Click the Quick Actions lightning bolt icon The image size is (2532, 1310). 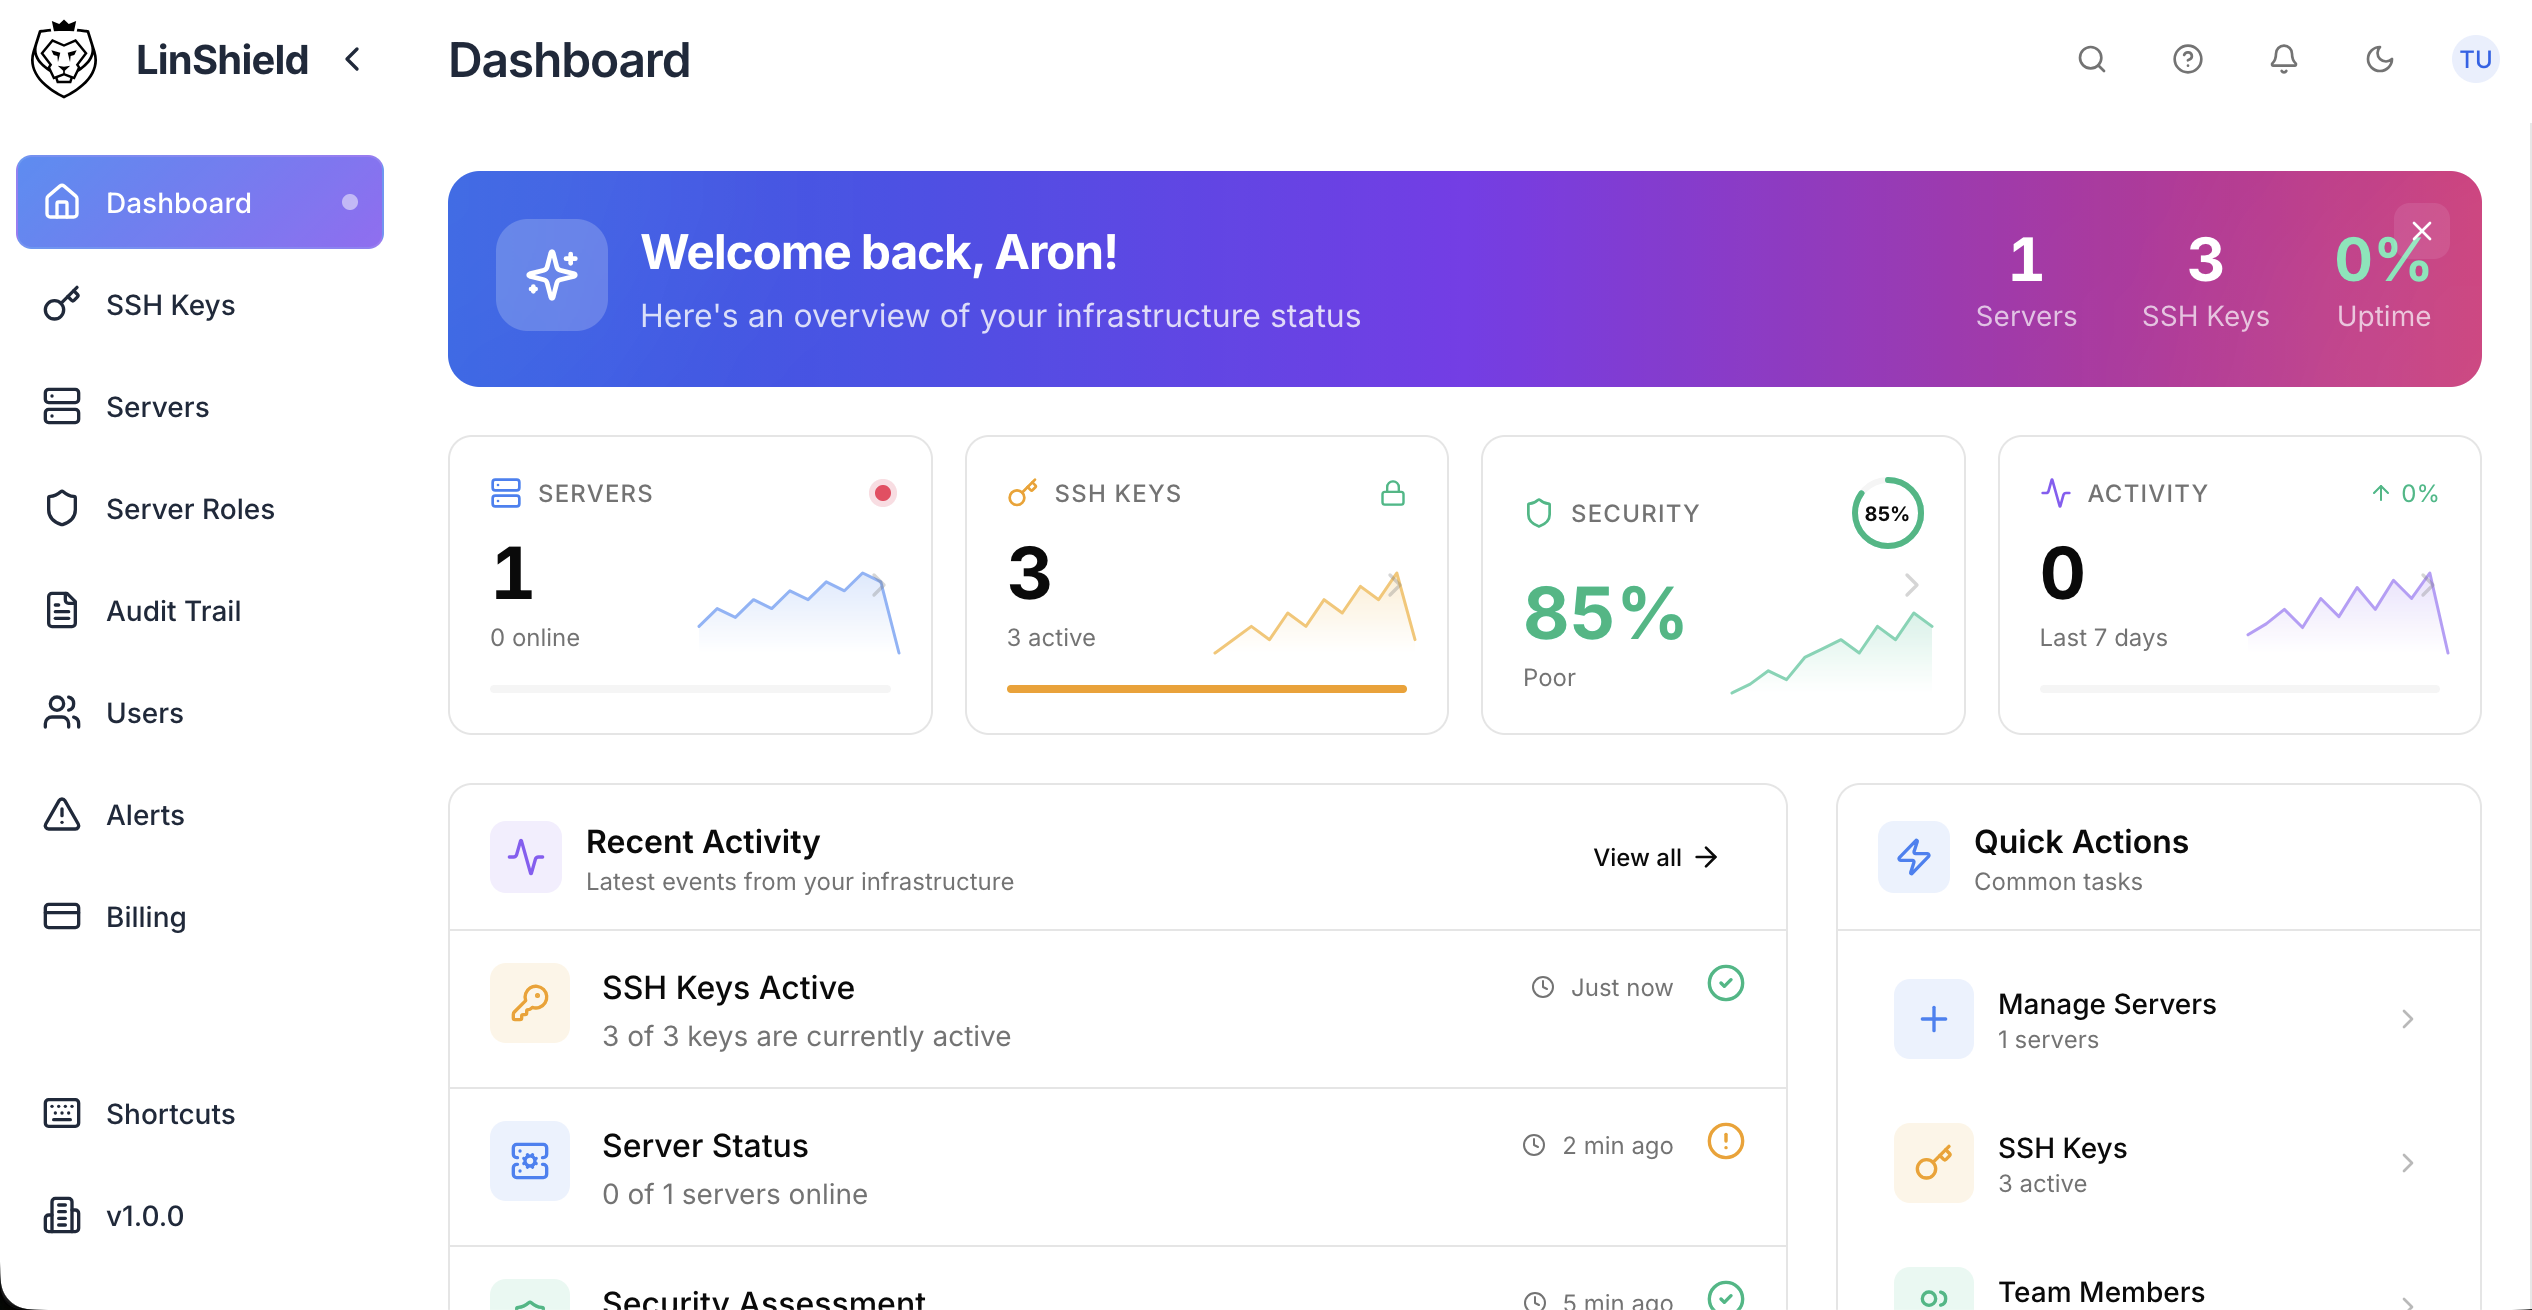(1913, 857)
